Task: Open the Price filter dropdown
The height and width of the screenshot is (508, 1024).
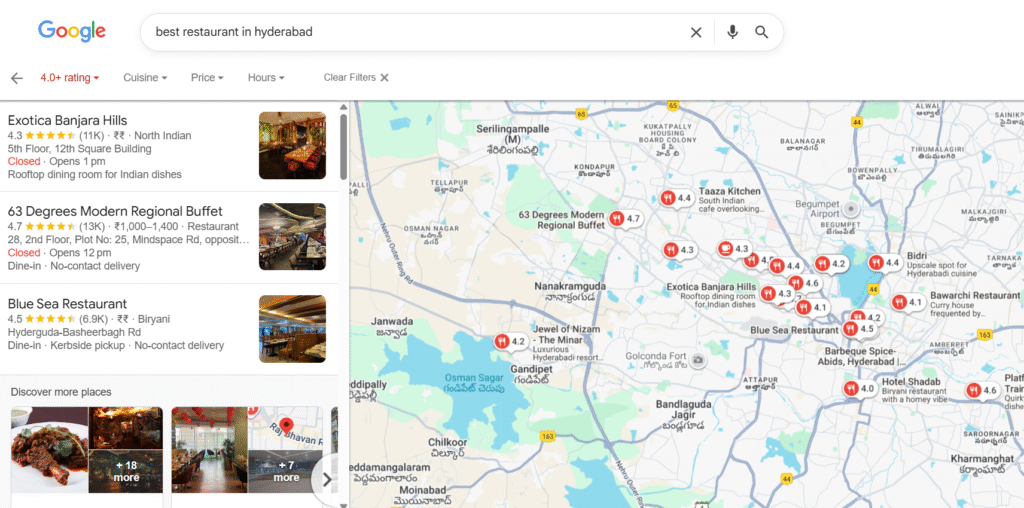Action: pos(207,78)
